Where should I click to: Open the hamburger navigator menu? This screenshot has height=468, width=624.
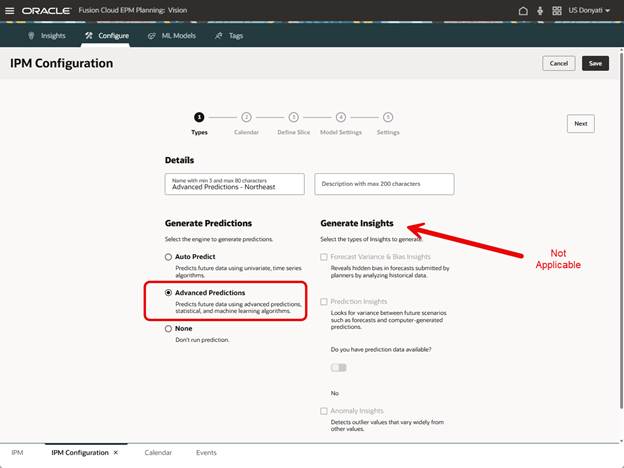(x=9, y=10)
